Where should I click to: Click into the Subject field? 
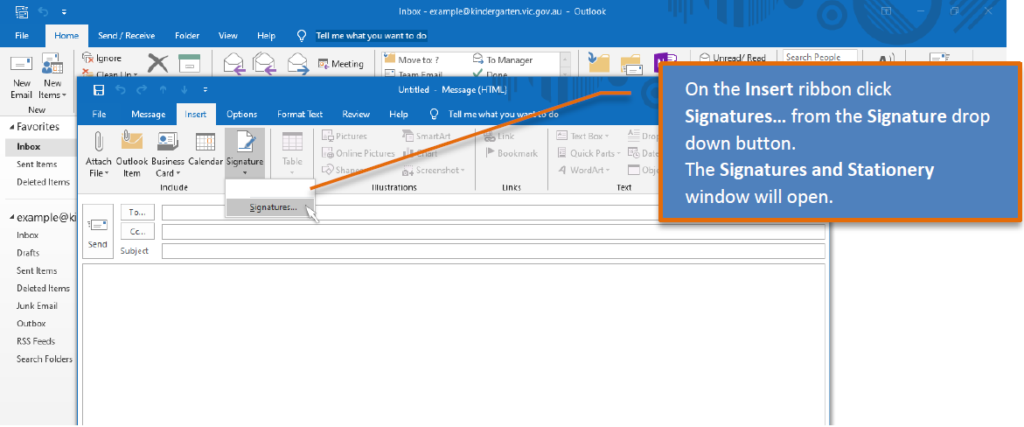[493, 251]
